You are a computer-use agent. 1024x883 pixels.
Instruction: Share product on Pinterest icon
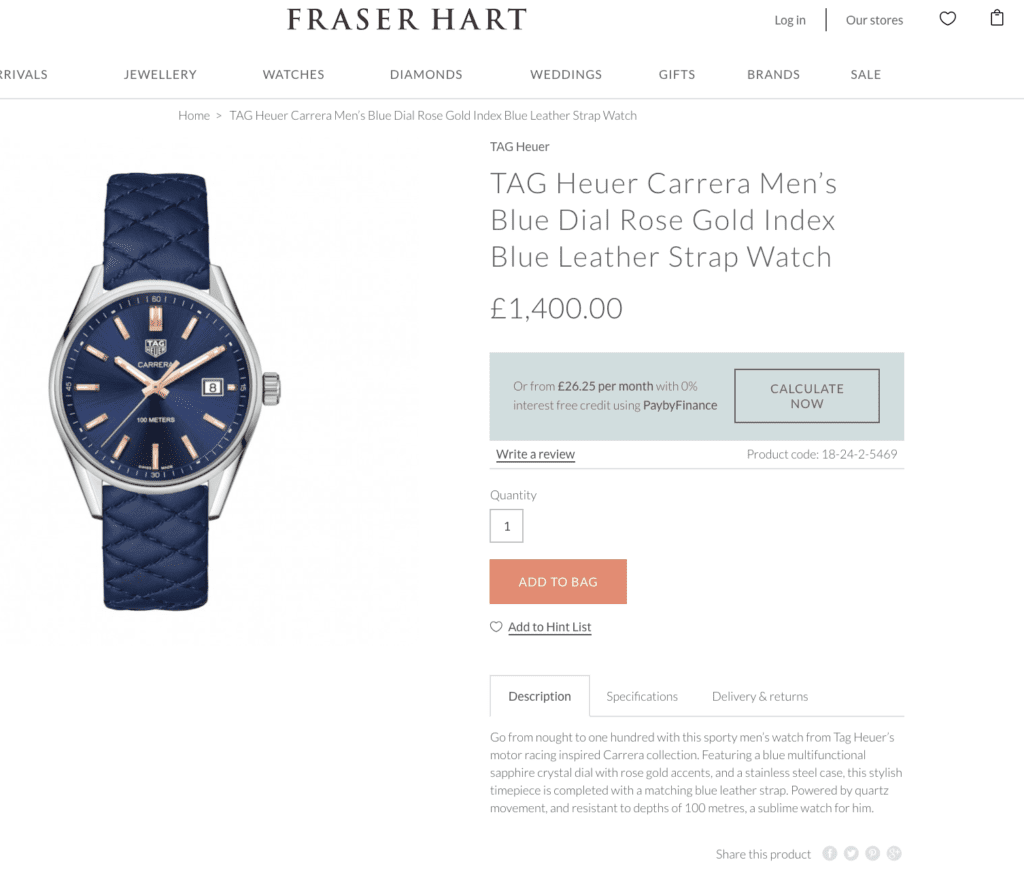[x=872, y=854]
